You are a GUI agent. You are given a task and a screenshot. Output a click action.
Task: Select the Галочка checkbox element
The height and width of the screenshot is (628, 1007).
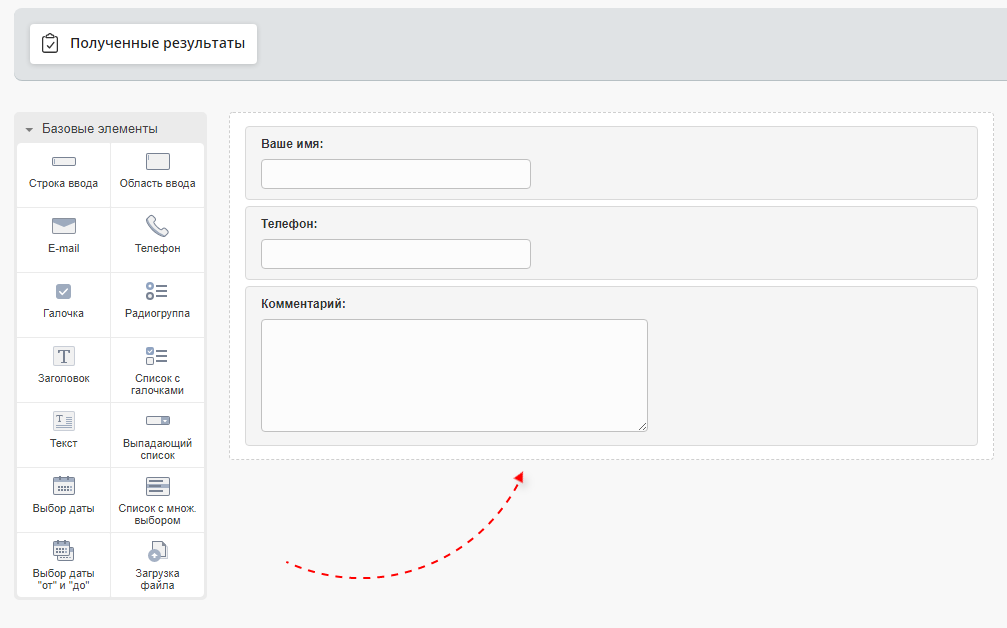point(64,291)
